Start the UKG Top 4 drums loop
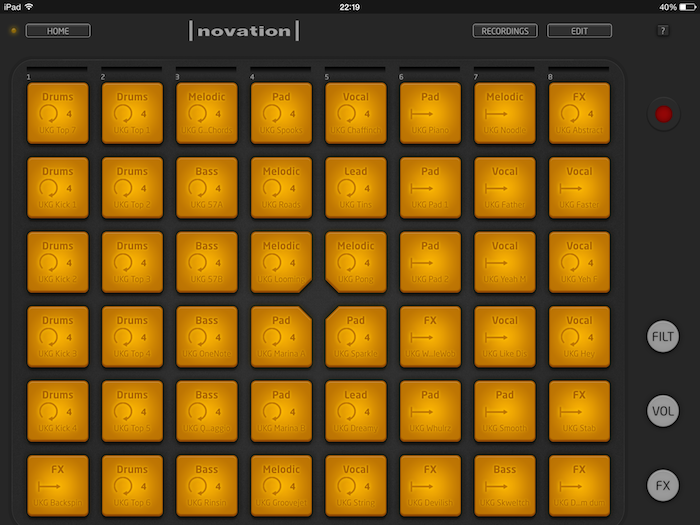700x525 pixels. click(x=133, y=337)
